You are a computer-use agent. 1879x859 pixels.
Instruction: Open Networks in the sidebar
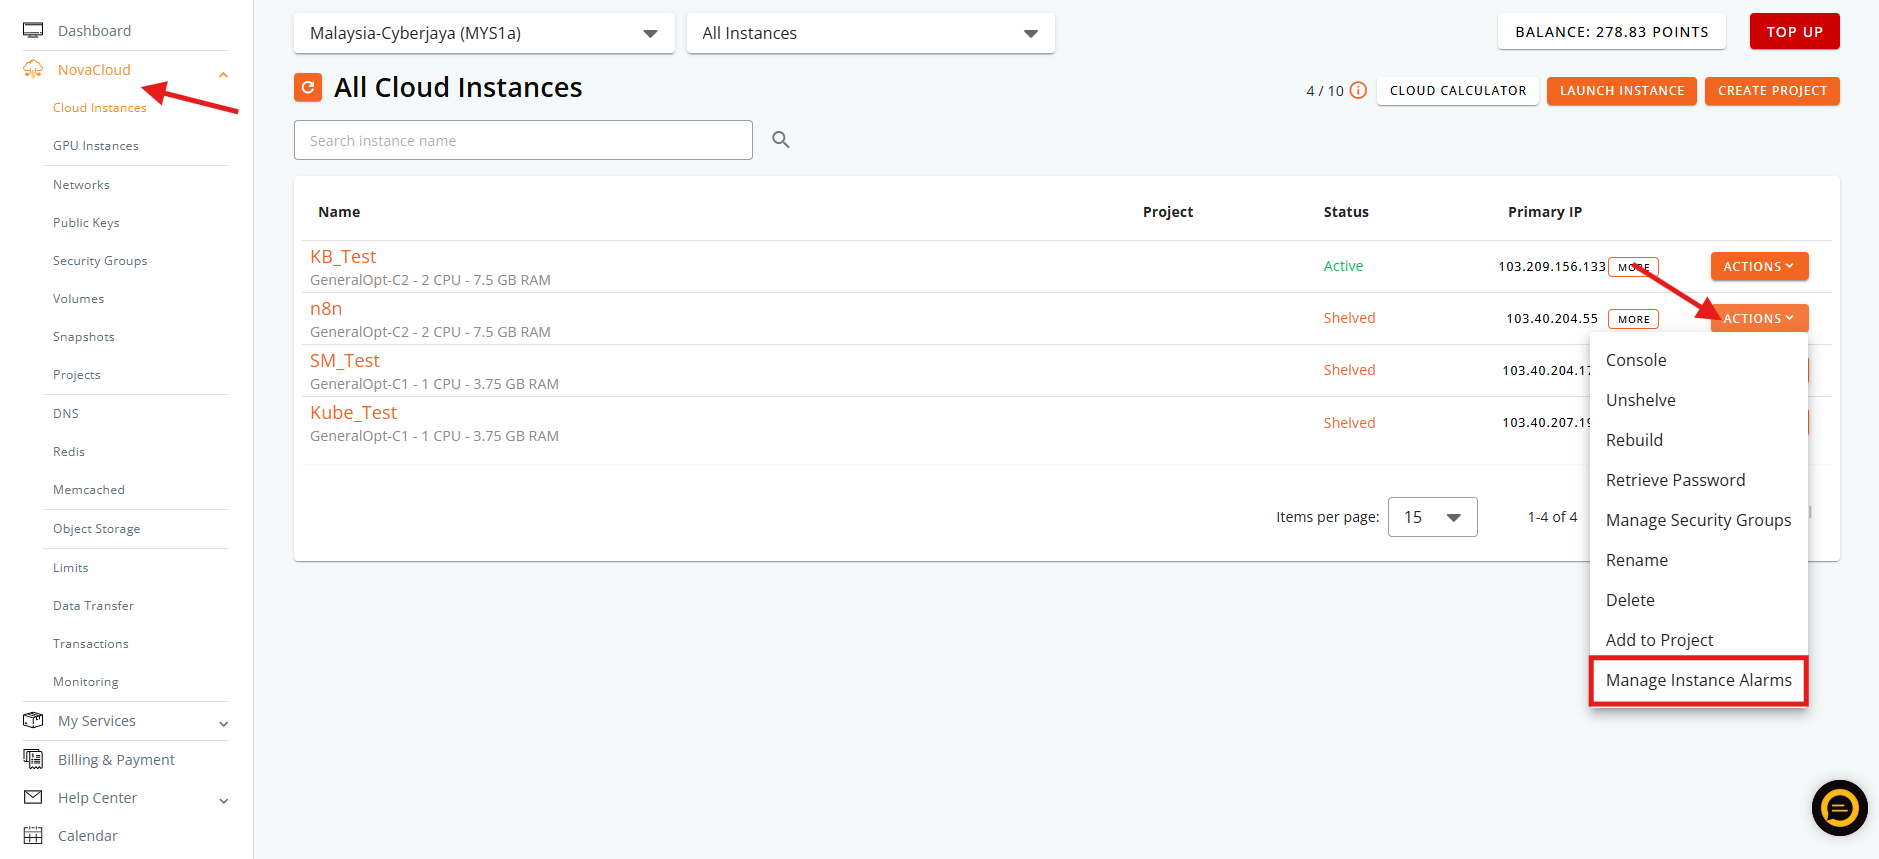coord(81,185)
